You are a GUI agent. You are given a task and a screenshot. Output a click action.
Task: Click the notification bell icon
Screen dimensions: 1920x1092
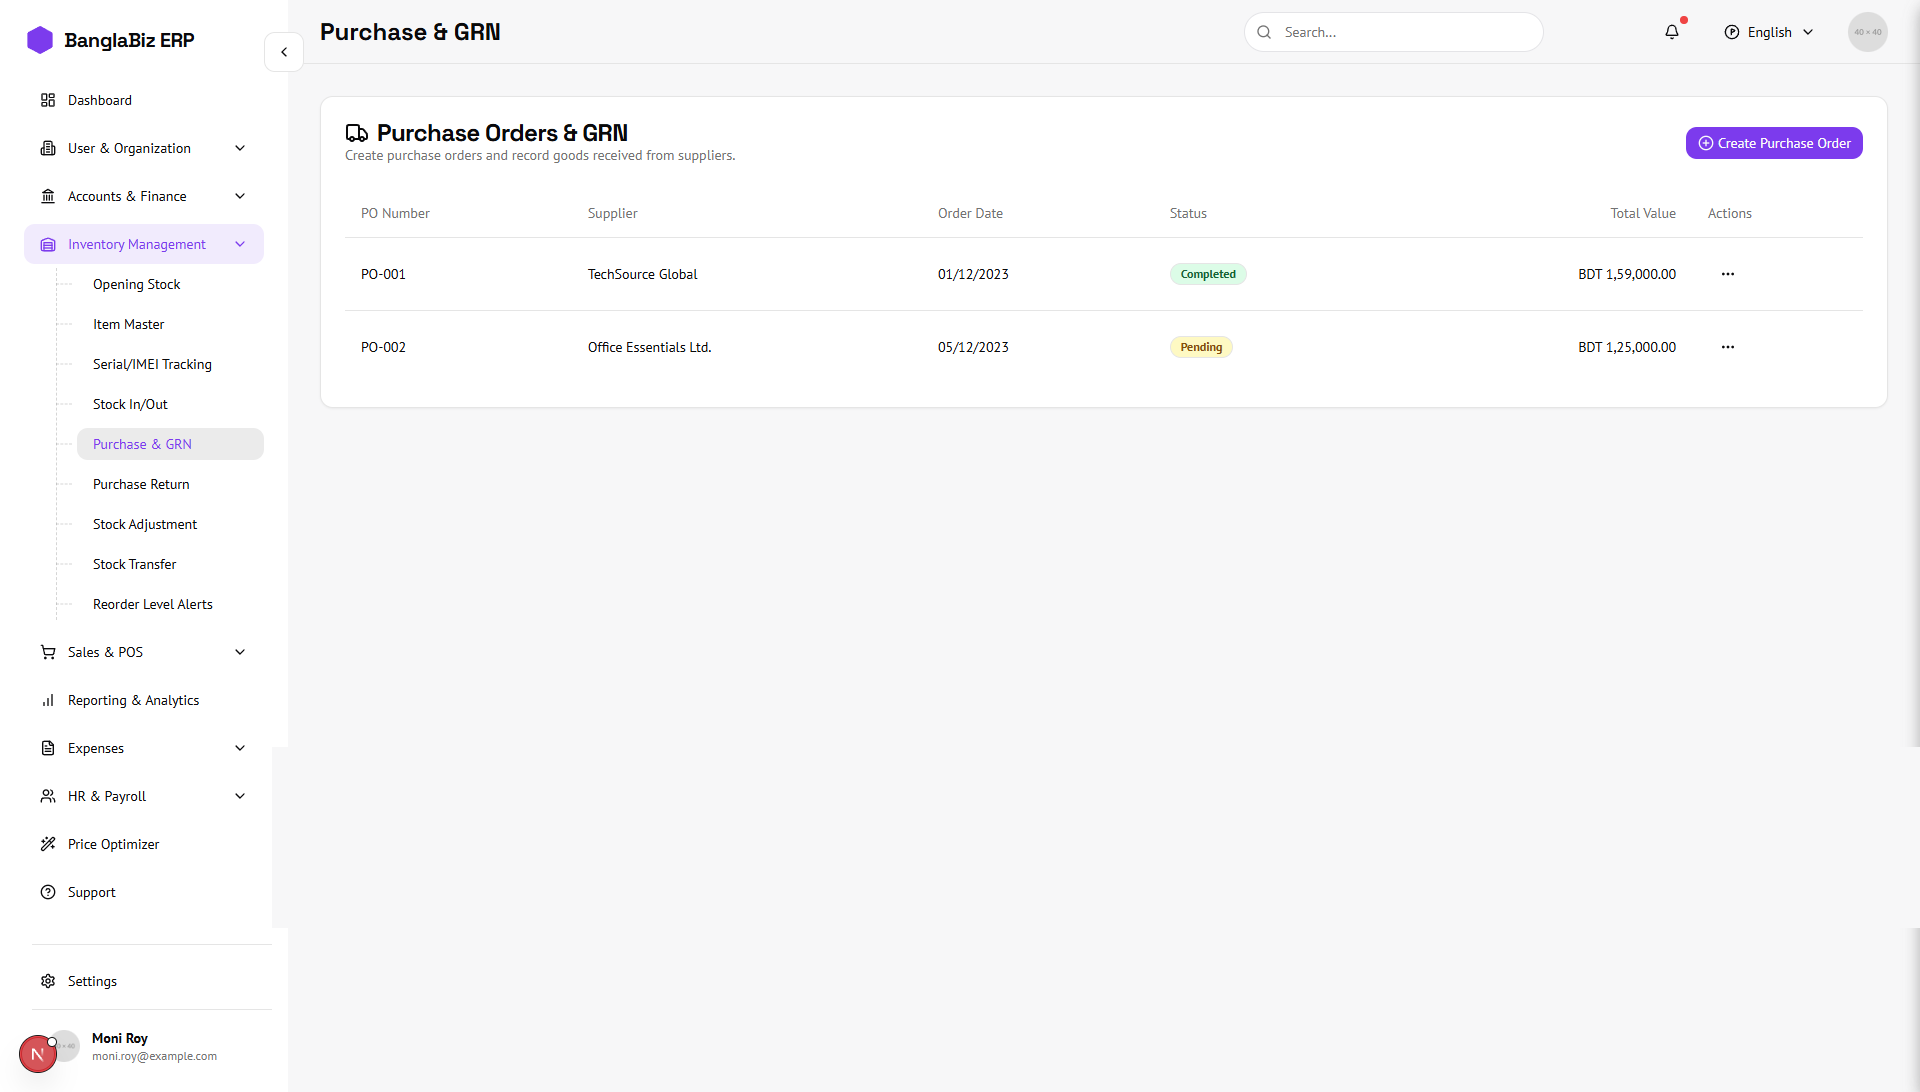[x=1671, y=32]
